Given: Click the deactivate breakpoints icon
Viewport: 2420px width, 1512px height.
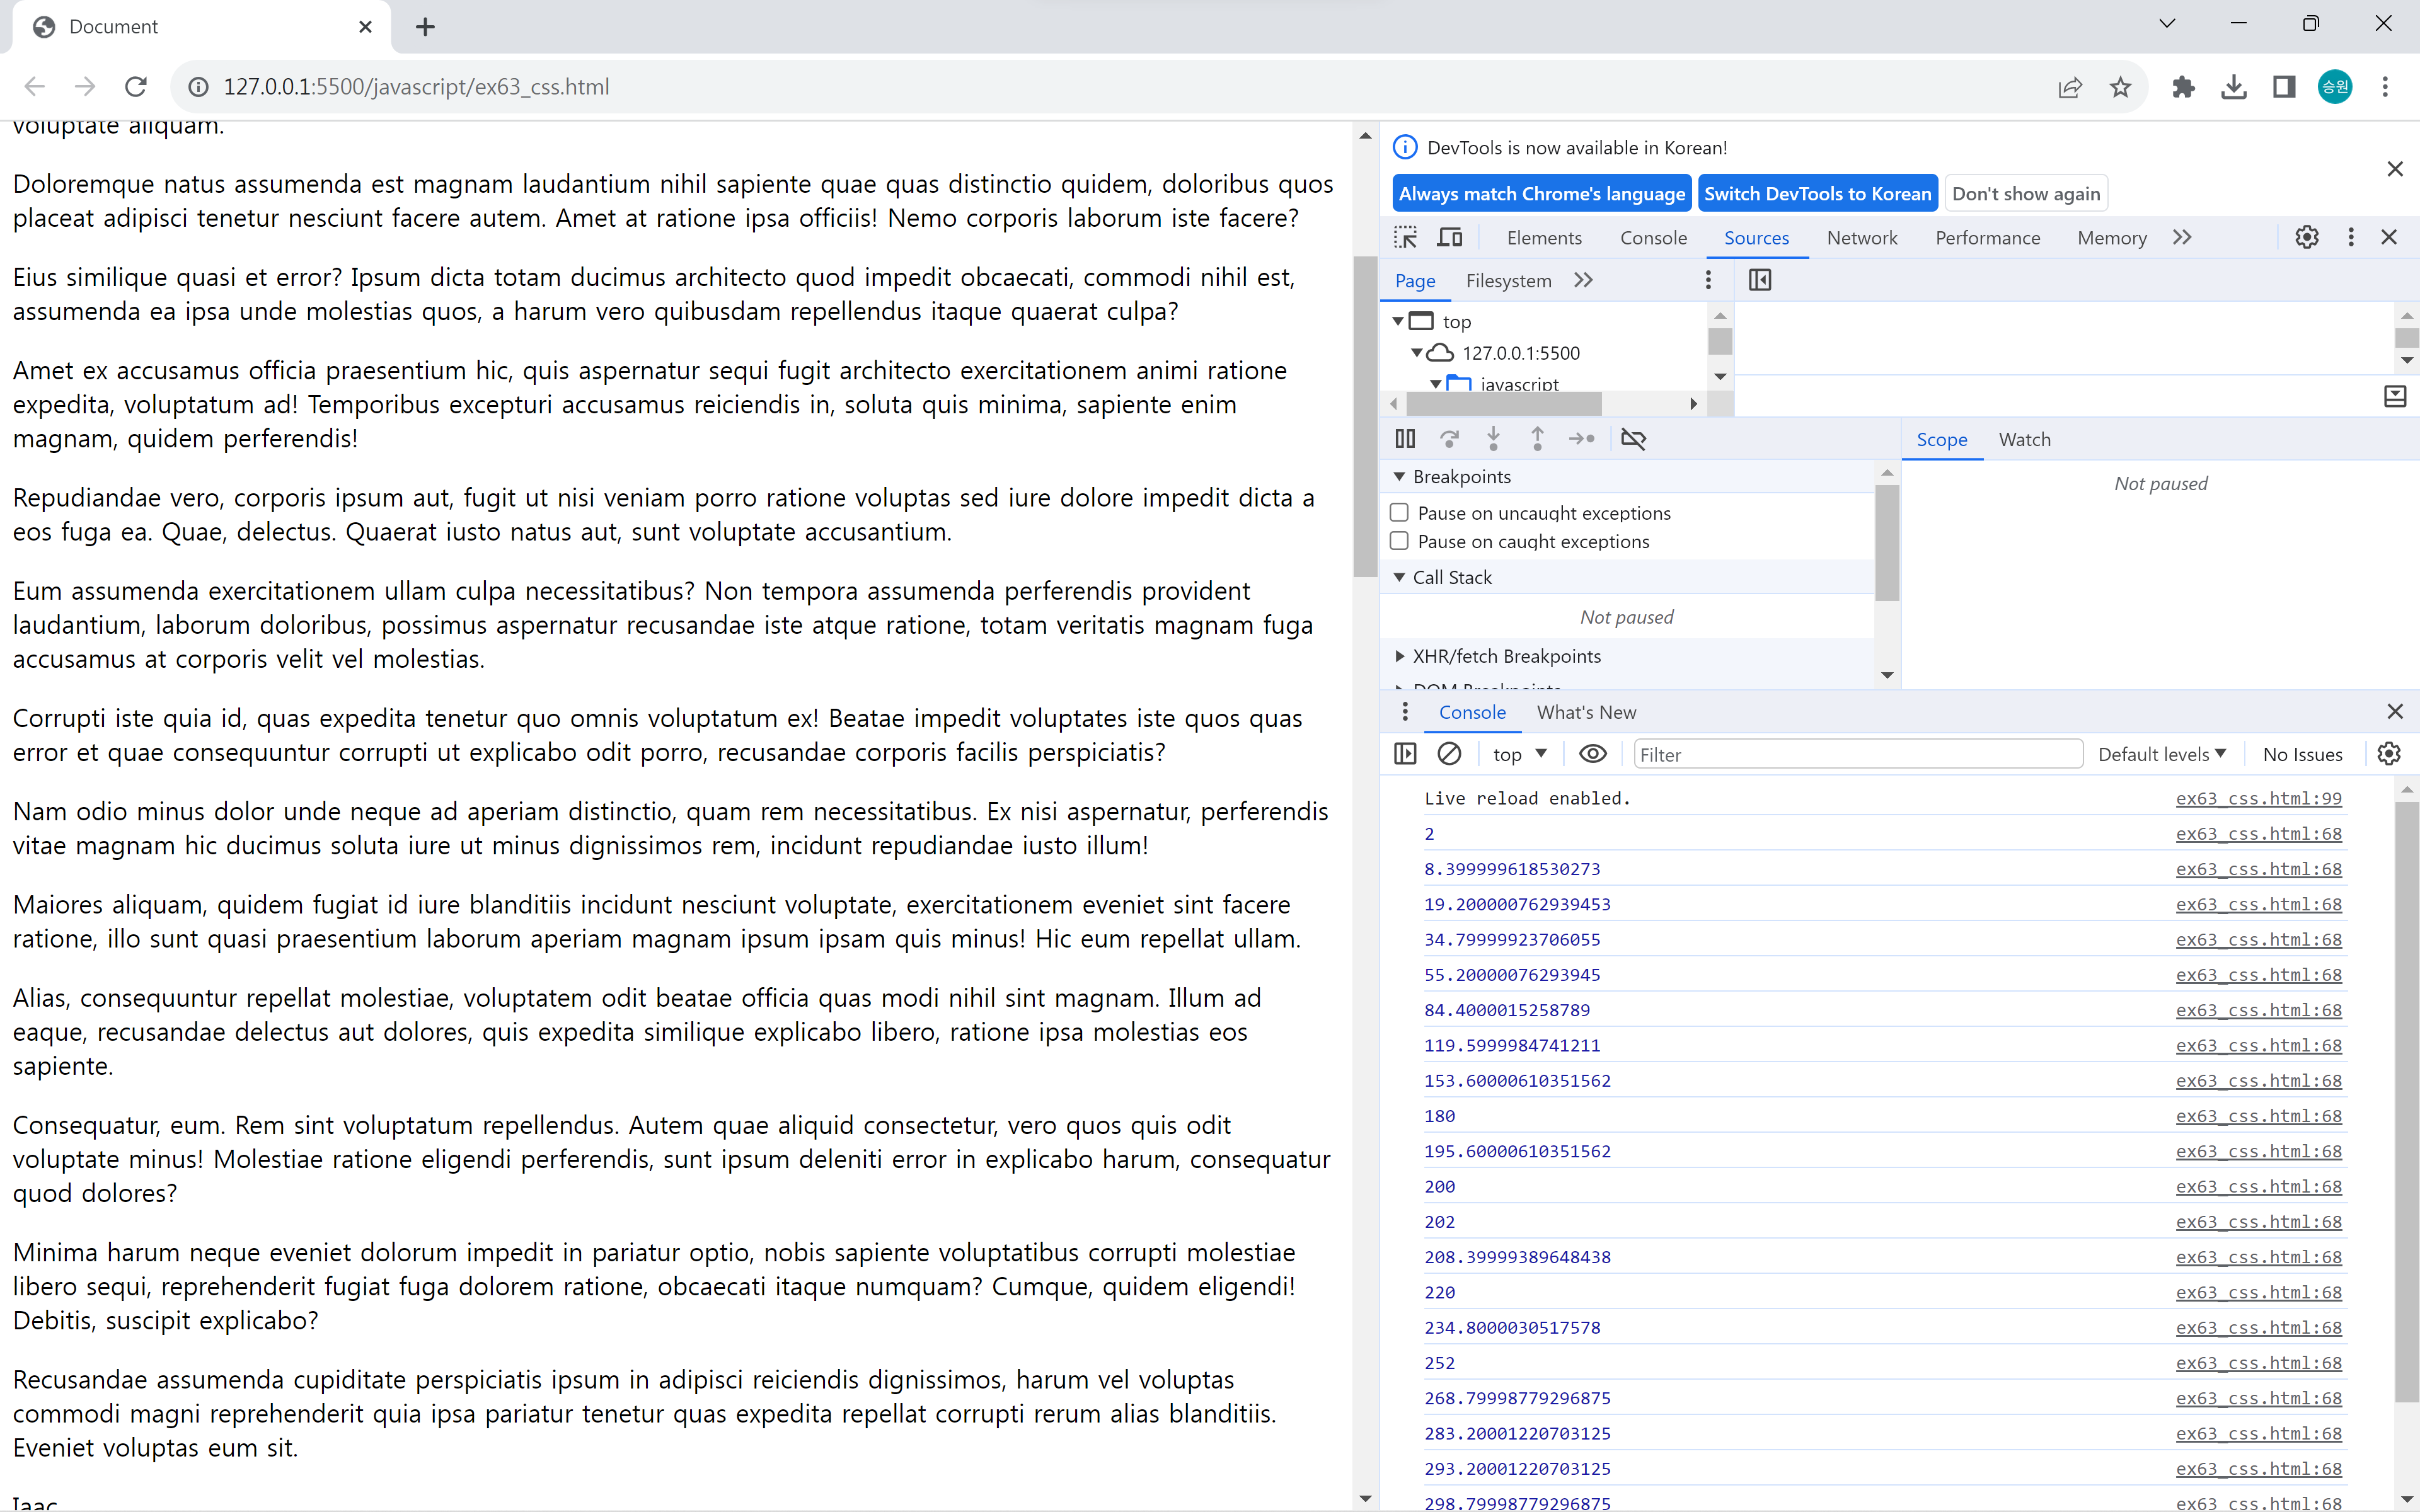Looking at the screenshot, I should 1633,439.
